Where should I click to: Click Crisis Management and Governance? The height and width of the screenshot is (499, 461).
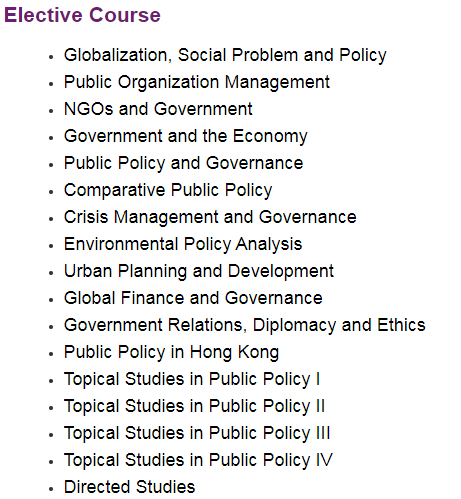tap(210, 217)
